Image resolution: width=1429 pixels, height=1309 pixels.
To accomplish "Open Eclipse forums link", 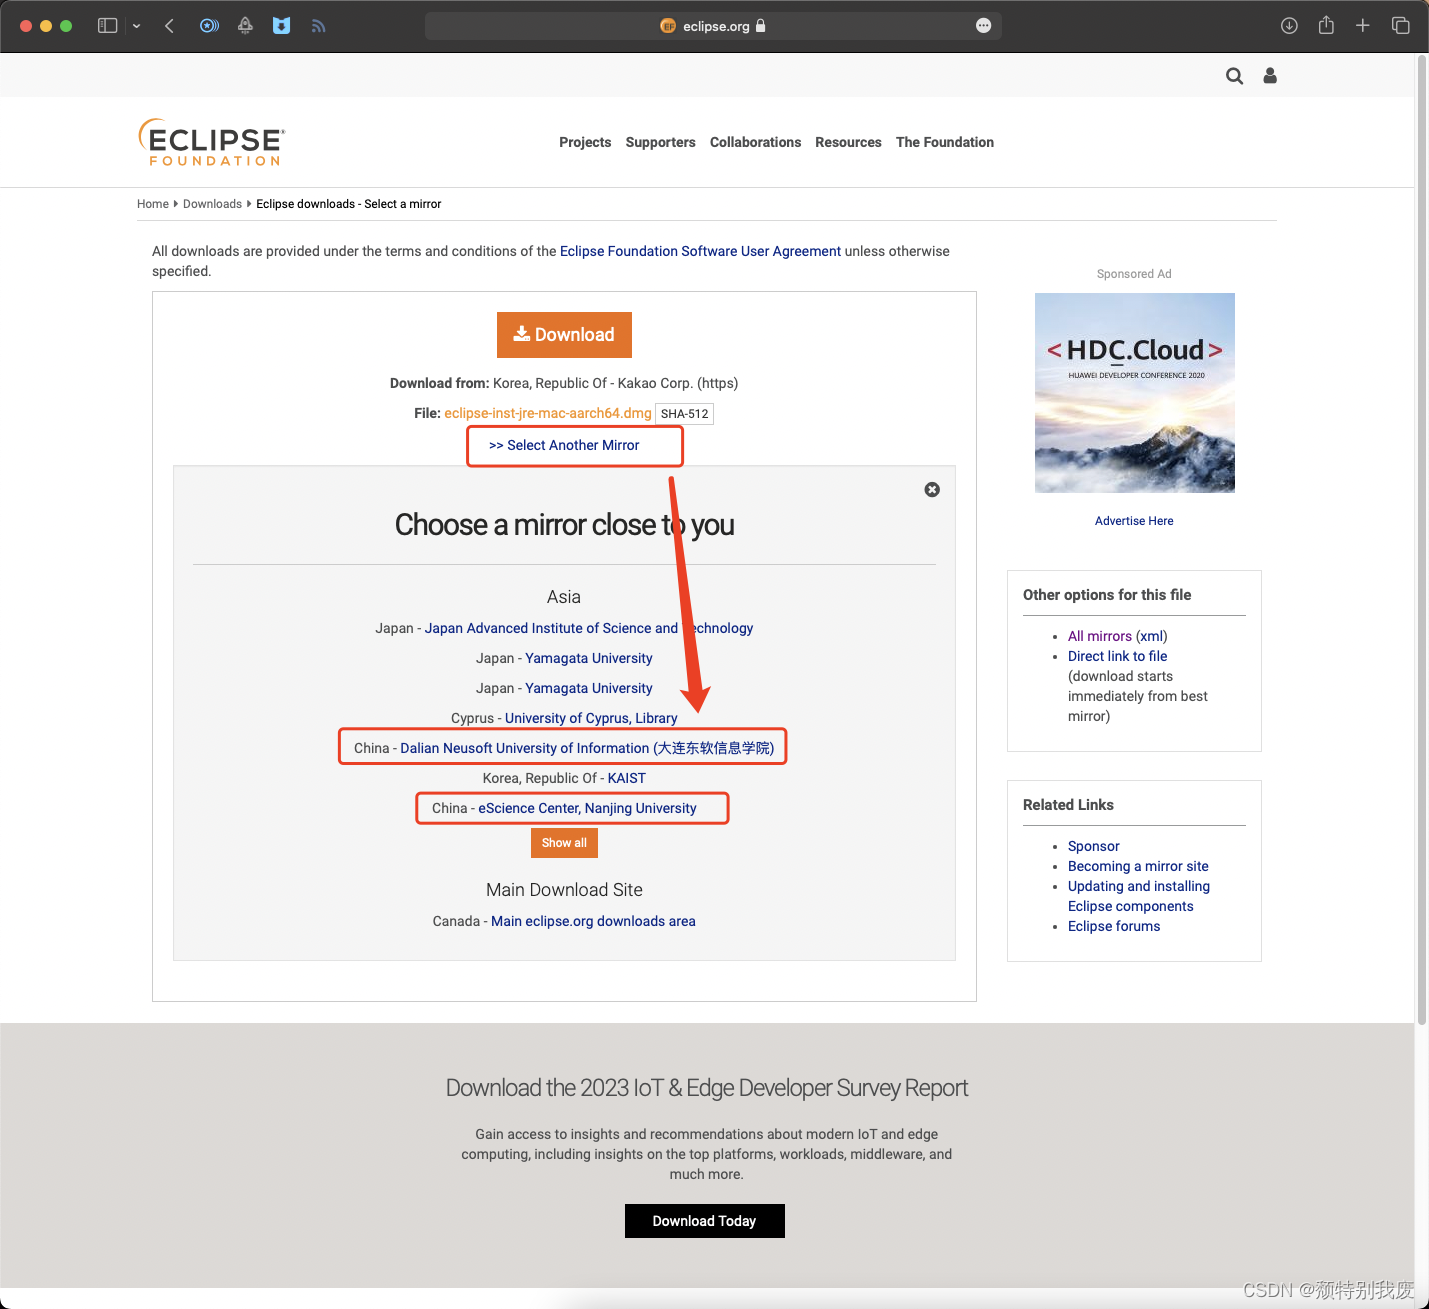I will [1114, 926].
